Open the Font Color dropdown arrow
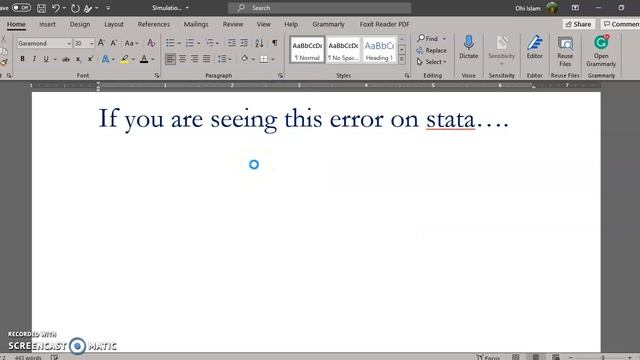This screenshot has height=360, width=640. click(153, 60)
